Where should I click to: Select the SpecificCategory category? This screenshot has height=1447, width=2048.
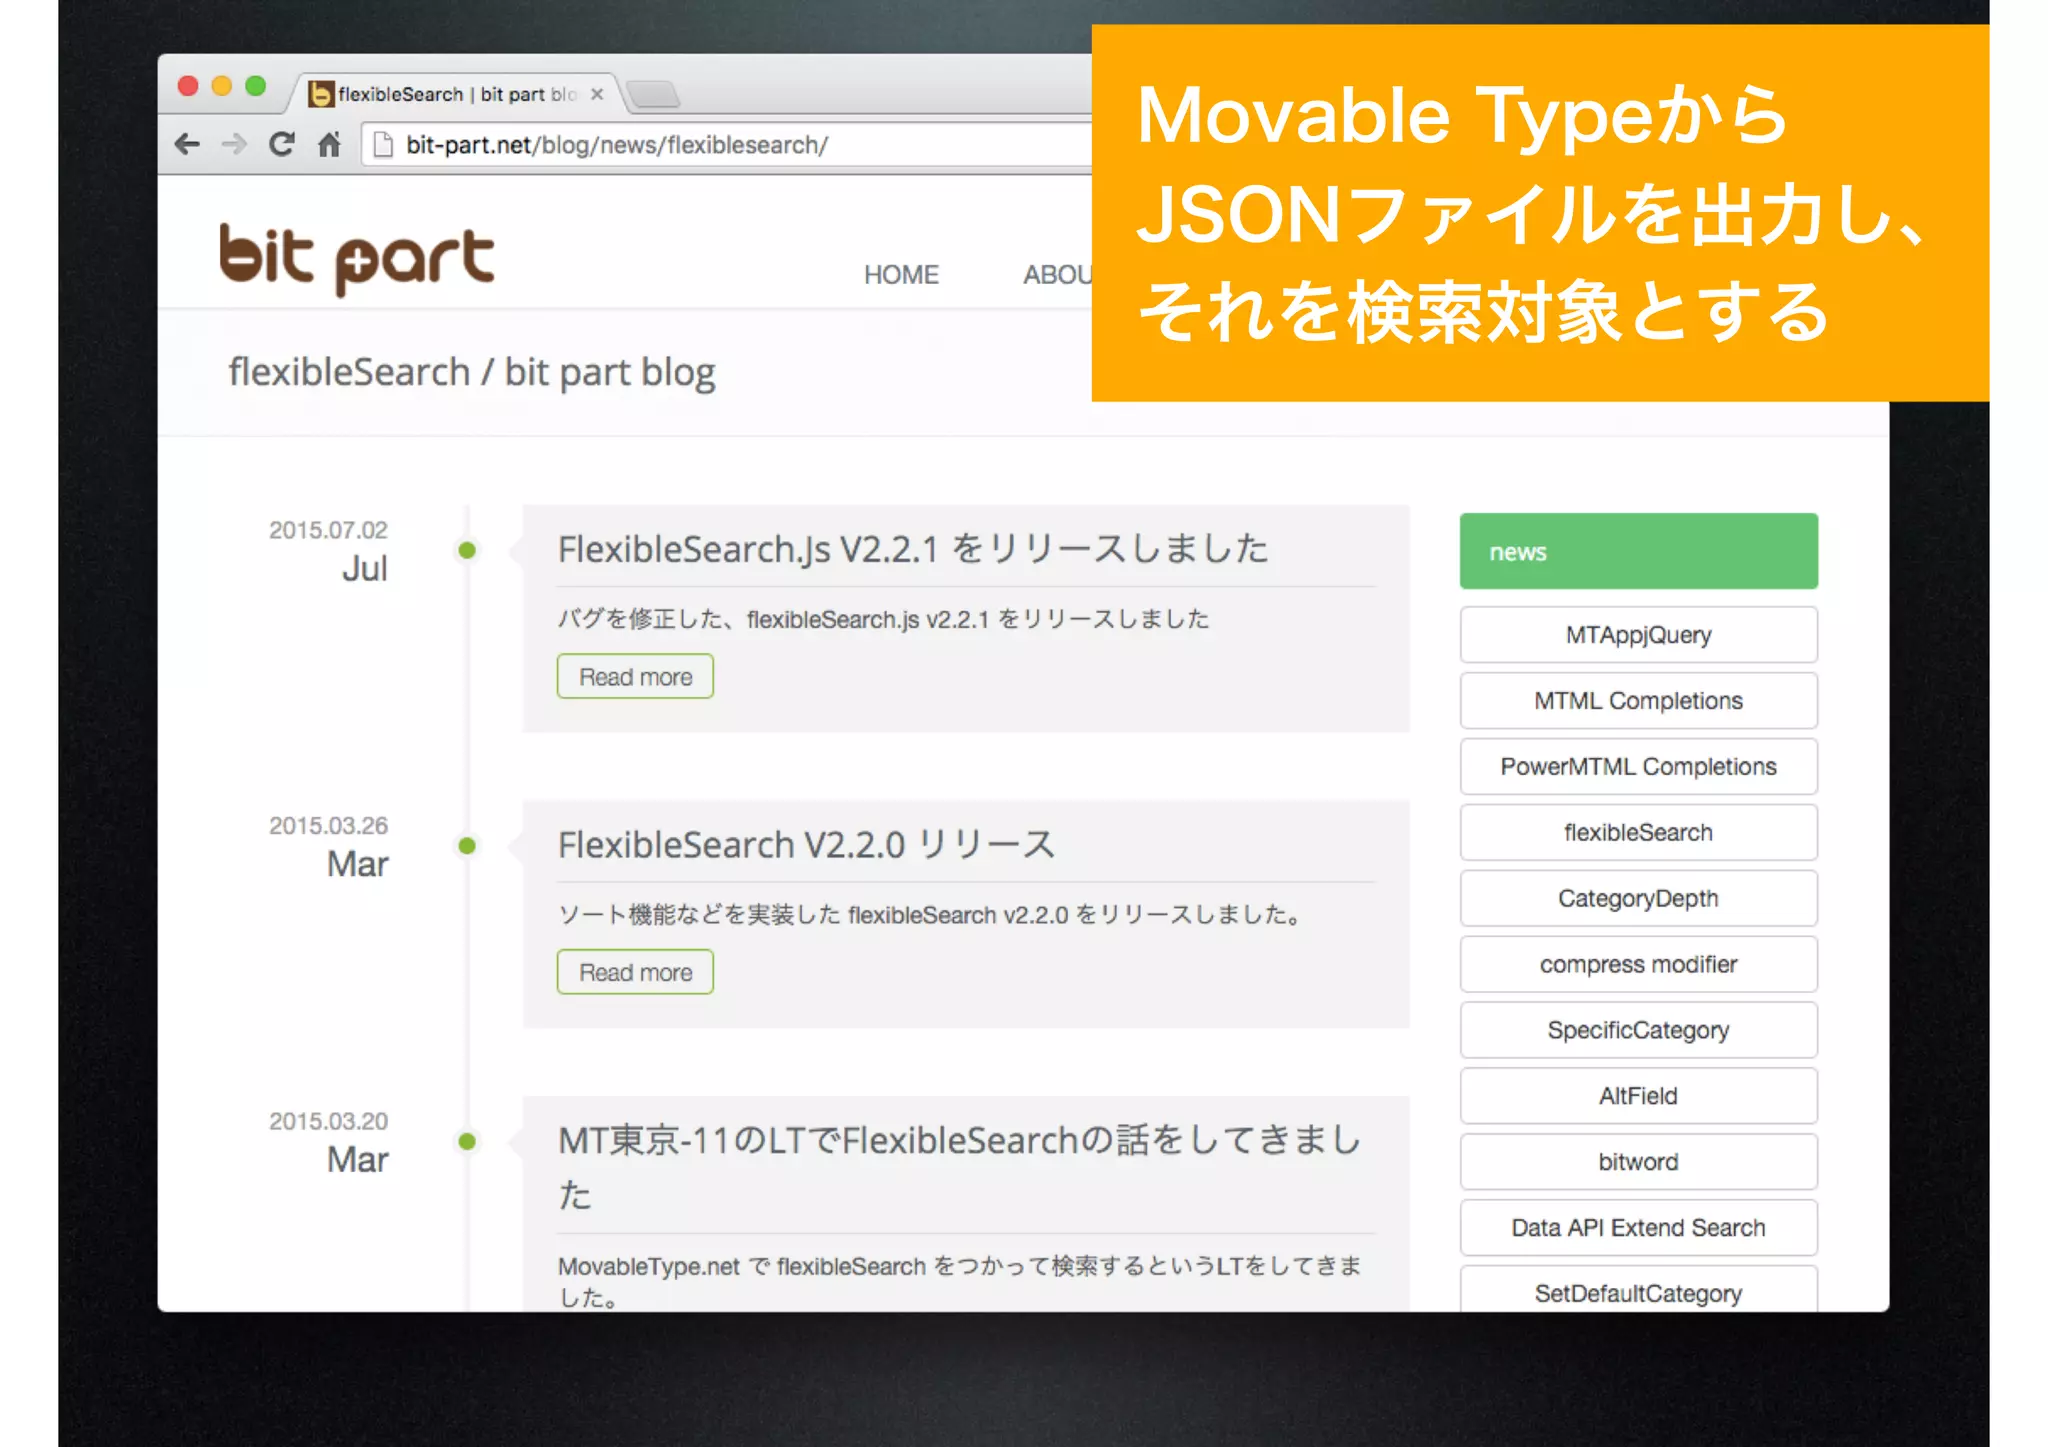(1638, 1031)
